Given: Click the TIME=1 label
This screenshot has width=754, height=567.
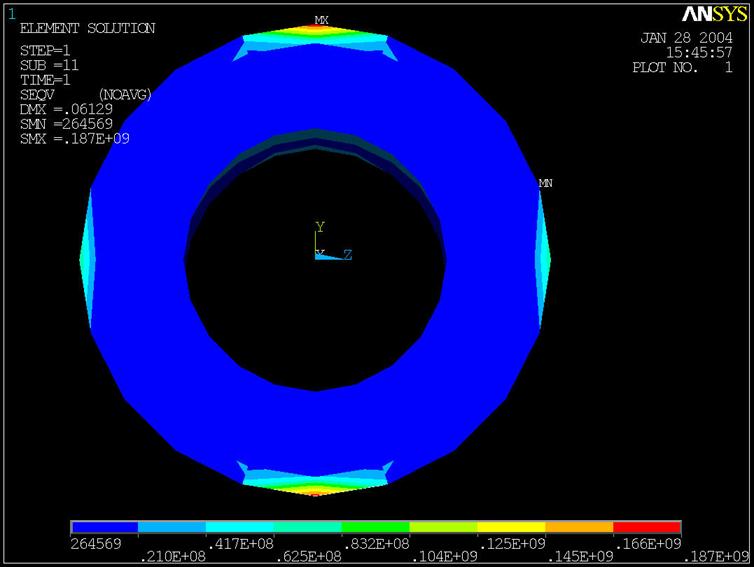Looking at the screenshot, I should [45, 80].
